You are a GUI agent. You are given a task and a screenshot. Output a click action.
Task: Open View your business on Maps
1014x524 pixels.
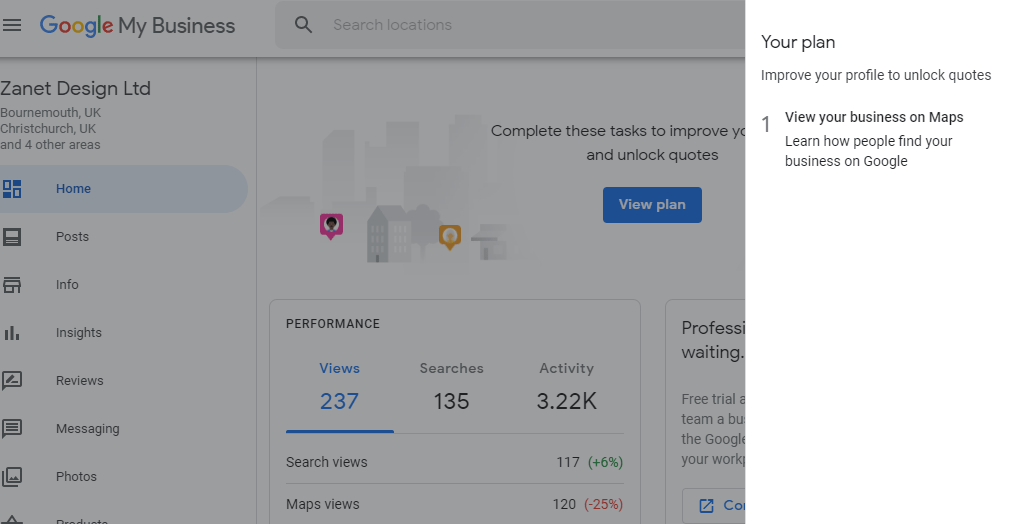(x=874, y=118)
